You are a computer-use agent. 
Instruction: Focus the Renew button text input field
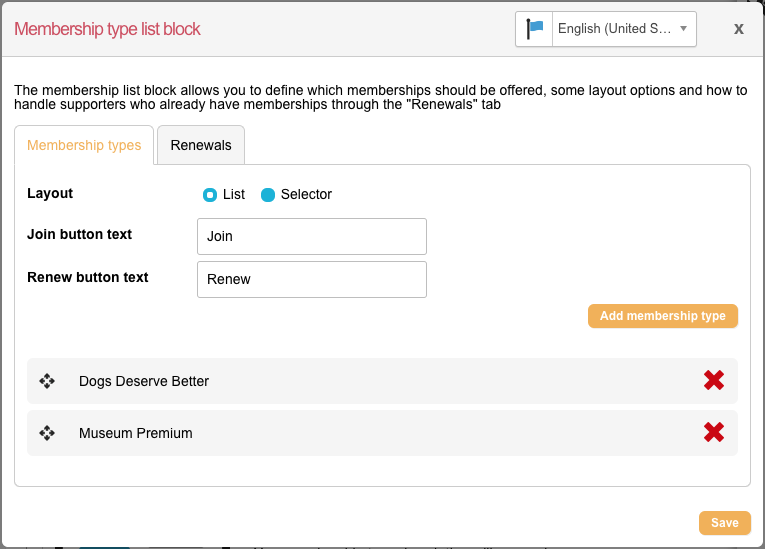312,280
